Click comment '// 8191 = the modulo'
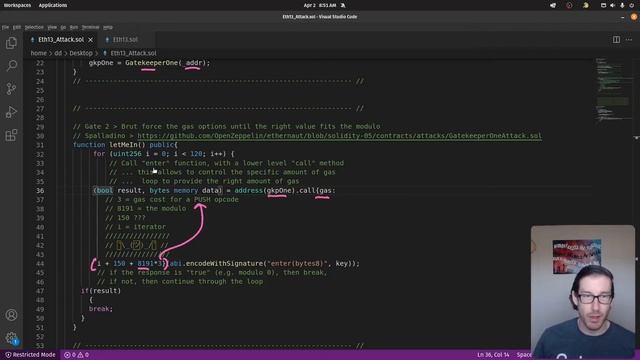The width and height of the screenshot is (640, 360). pyautogui.click(x=145, y=209)
